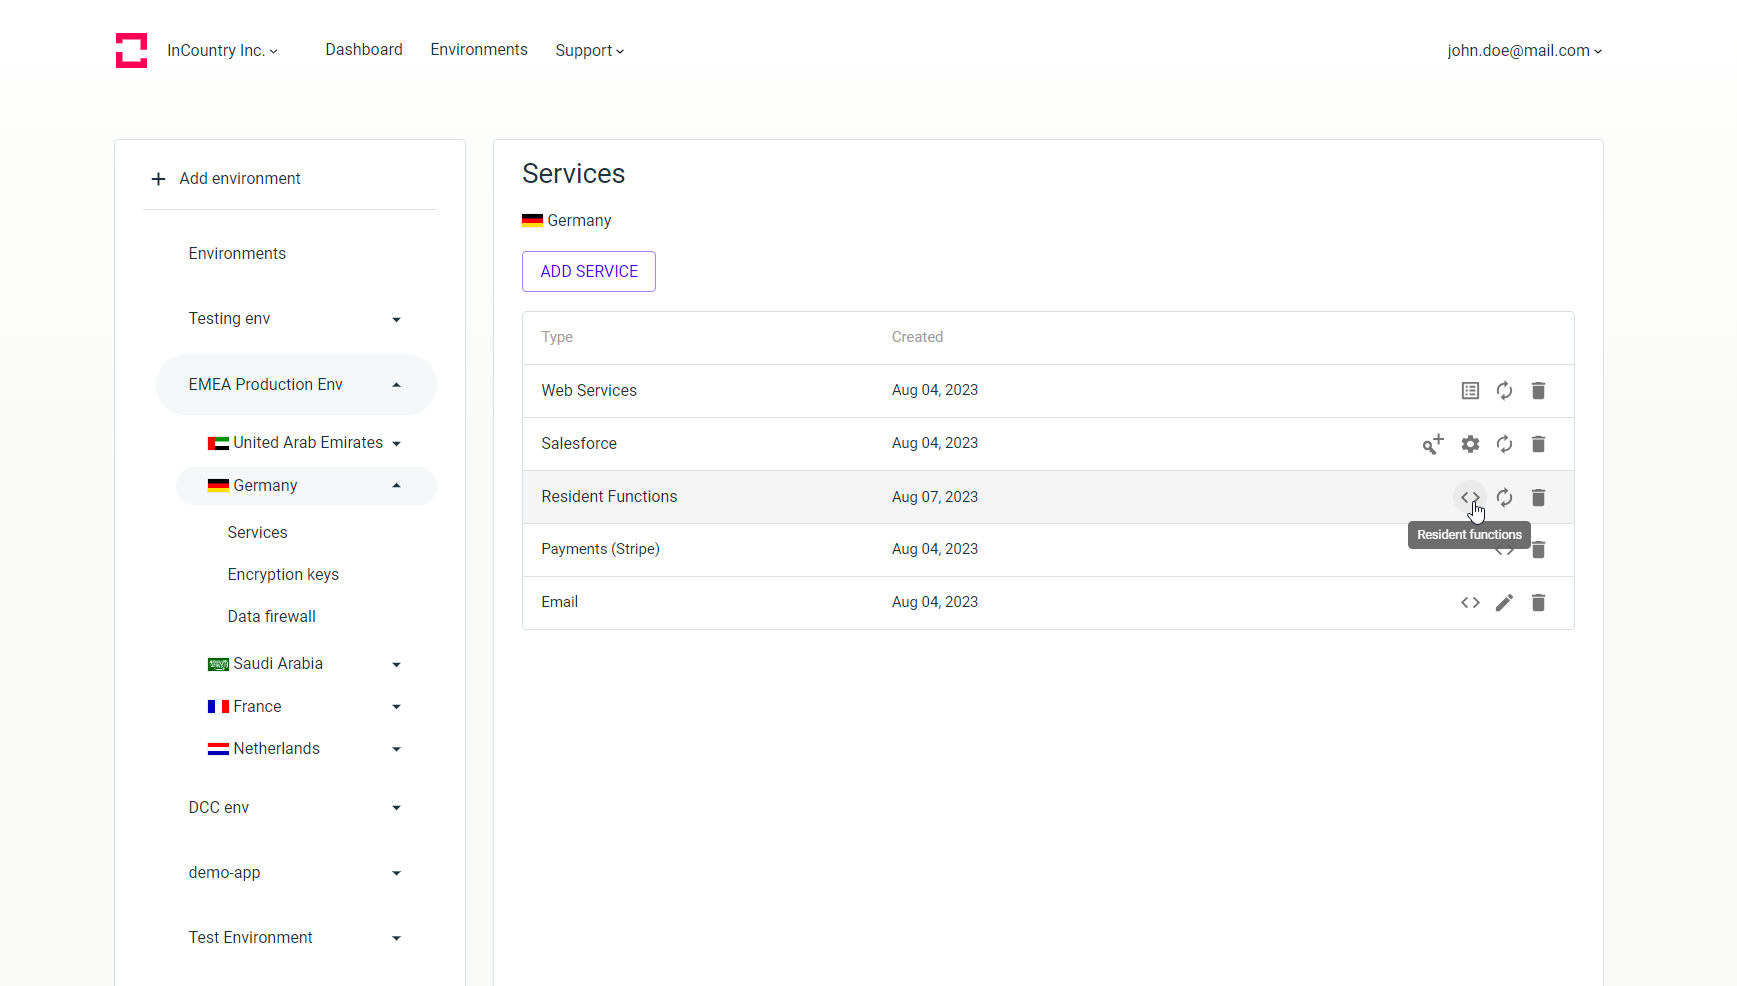Image resolution: width=1737 pixels, height=986 pixels.
Task: Click the InCountry logo icon
Action: tap(131, 51)
